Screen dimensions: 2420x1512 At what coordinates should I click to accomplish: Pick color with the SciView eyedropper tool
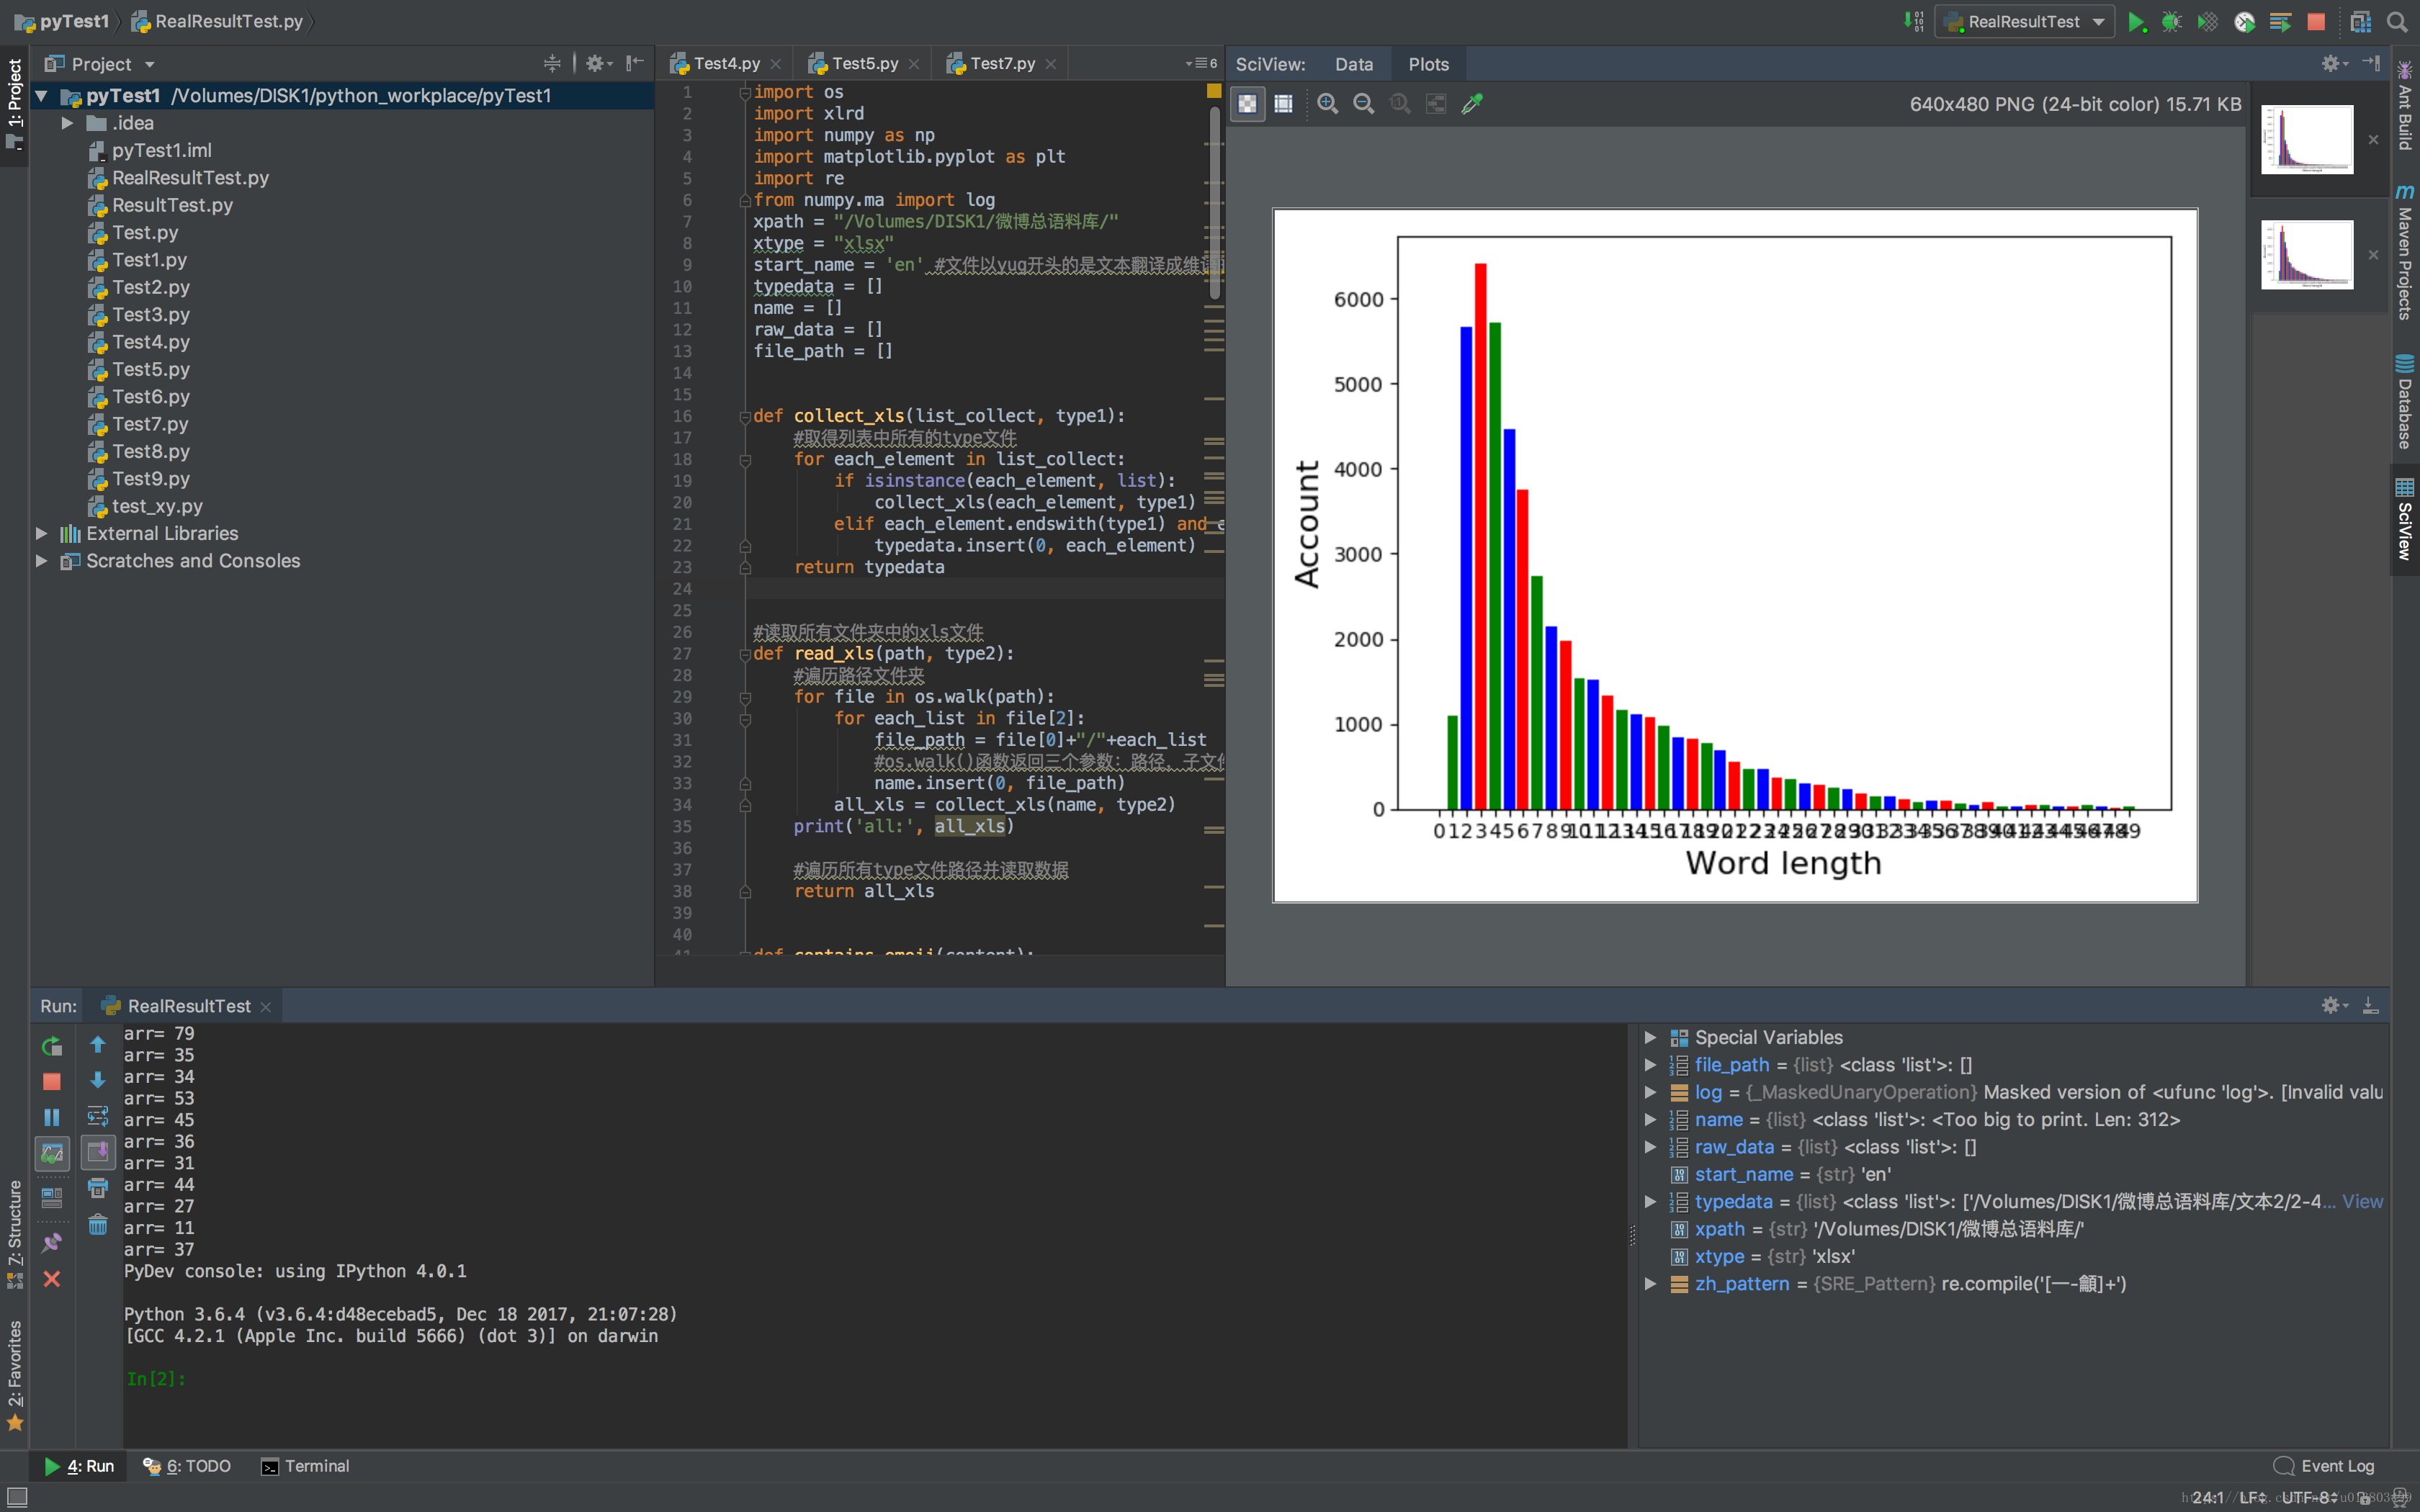tap(1472, 103)
